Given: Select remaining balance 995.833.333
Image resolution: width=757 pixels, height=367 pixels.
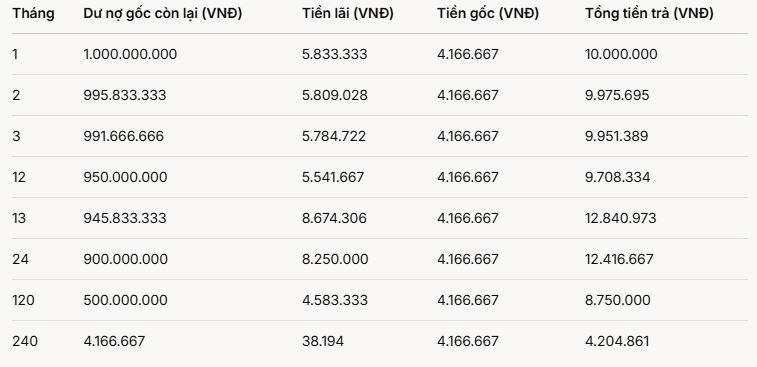Looking at the screenshot, I should coord(125,95).
